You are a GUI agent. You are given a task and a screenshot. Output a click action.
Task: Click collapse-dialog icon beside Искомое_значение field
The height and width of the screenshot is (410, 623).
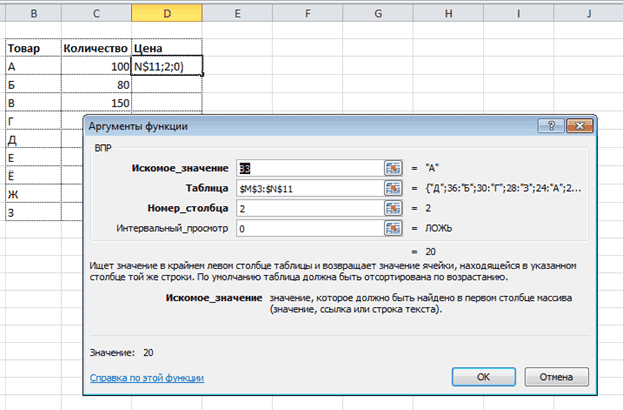pyautogui.click(x=393, y=167)
